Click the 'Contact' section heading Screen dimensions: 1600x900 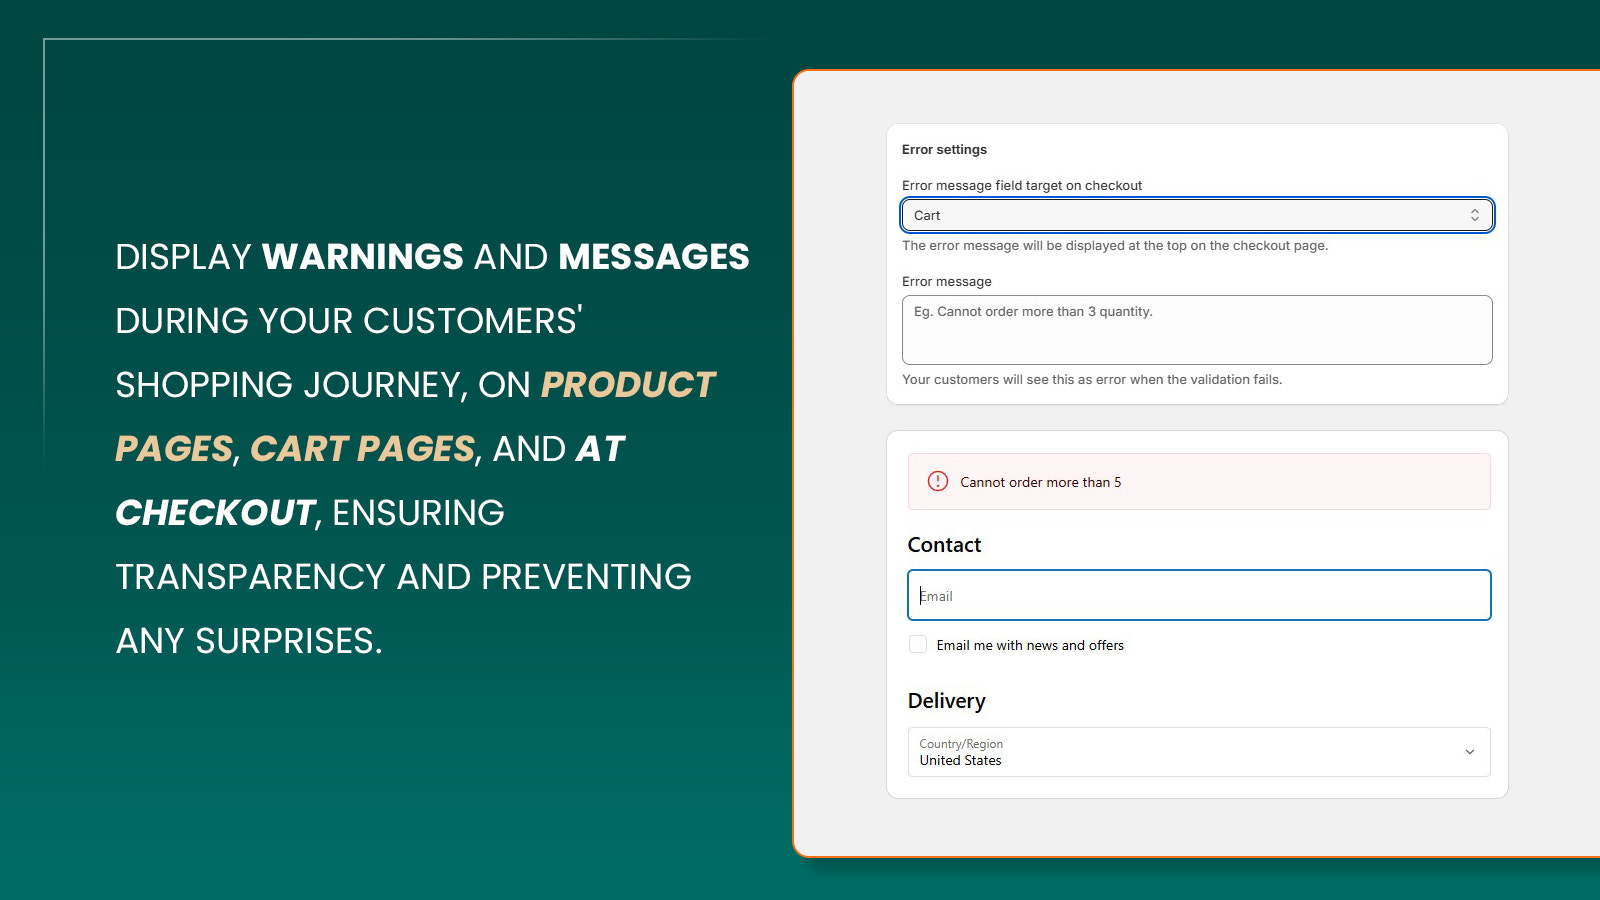pos(944,545)
